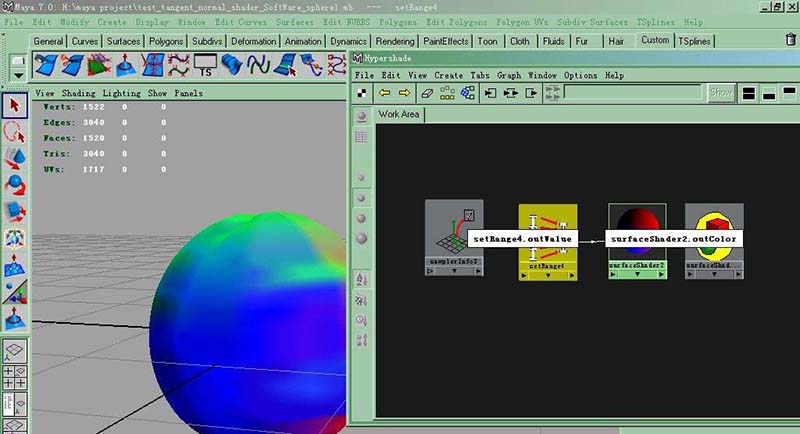Image resolution: width=800 pixels, height=434 pixels.
Task: Show input connections in Hypershade
Action: point(490,93)
